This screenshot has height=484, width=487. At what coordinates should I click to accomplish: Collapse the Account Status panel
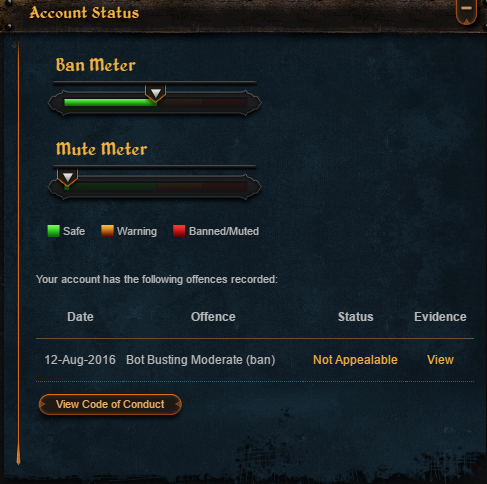point(466,11)
